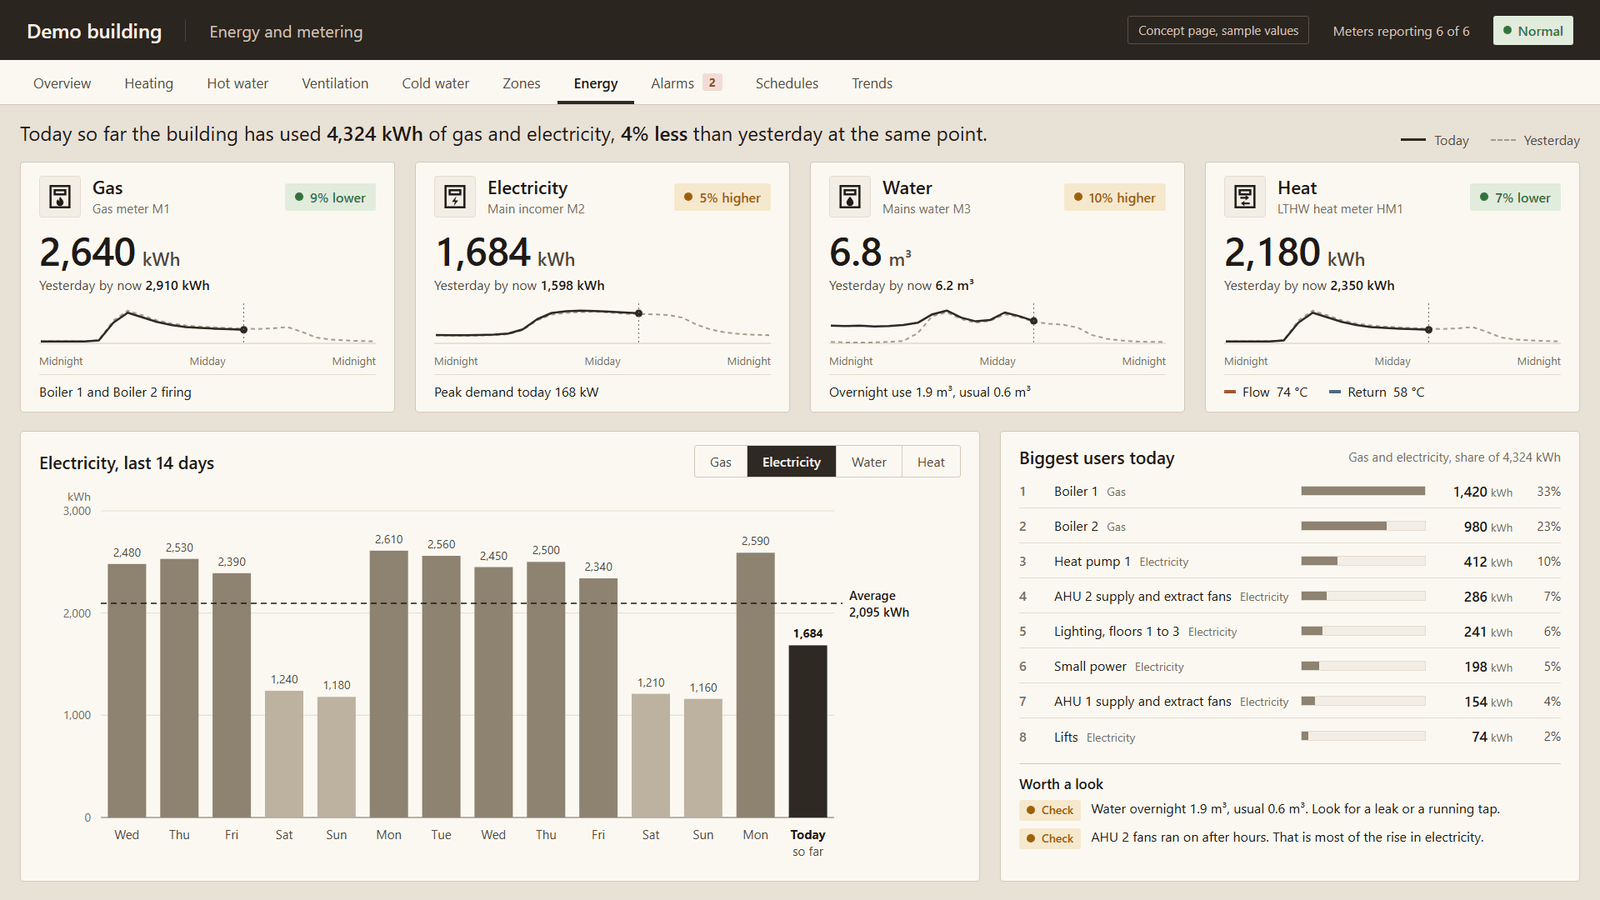Screen dimensions: 1600x900
Task: Click the Average 2,095 kWh label
Action: pyautogui.click(x=879, y=604)
